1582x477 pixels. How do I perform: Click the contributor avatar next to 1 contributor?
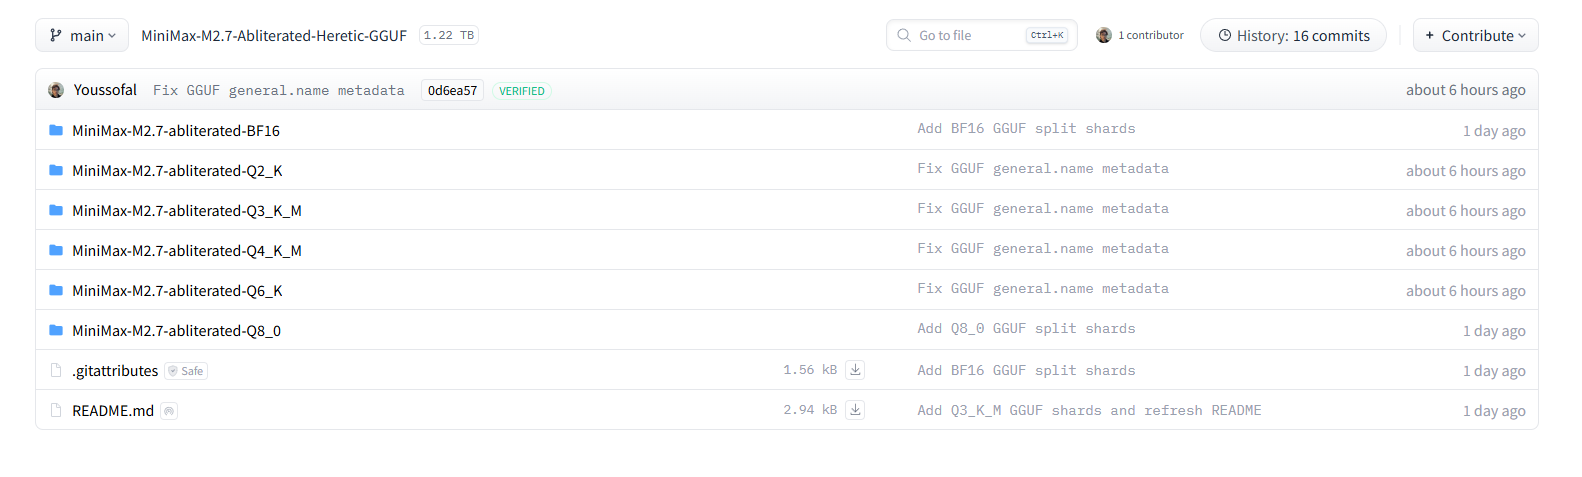(1104, 35)
